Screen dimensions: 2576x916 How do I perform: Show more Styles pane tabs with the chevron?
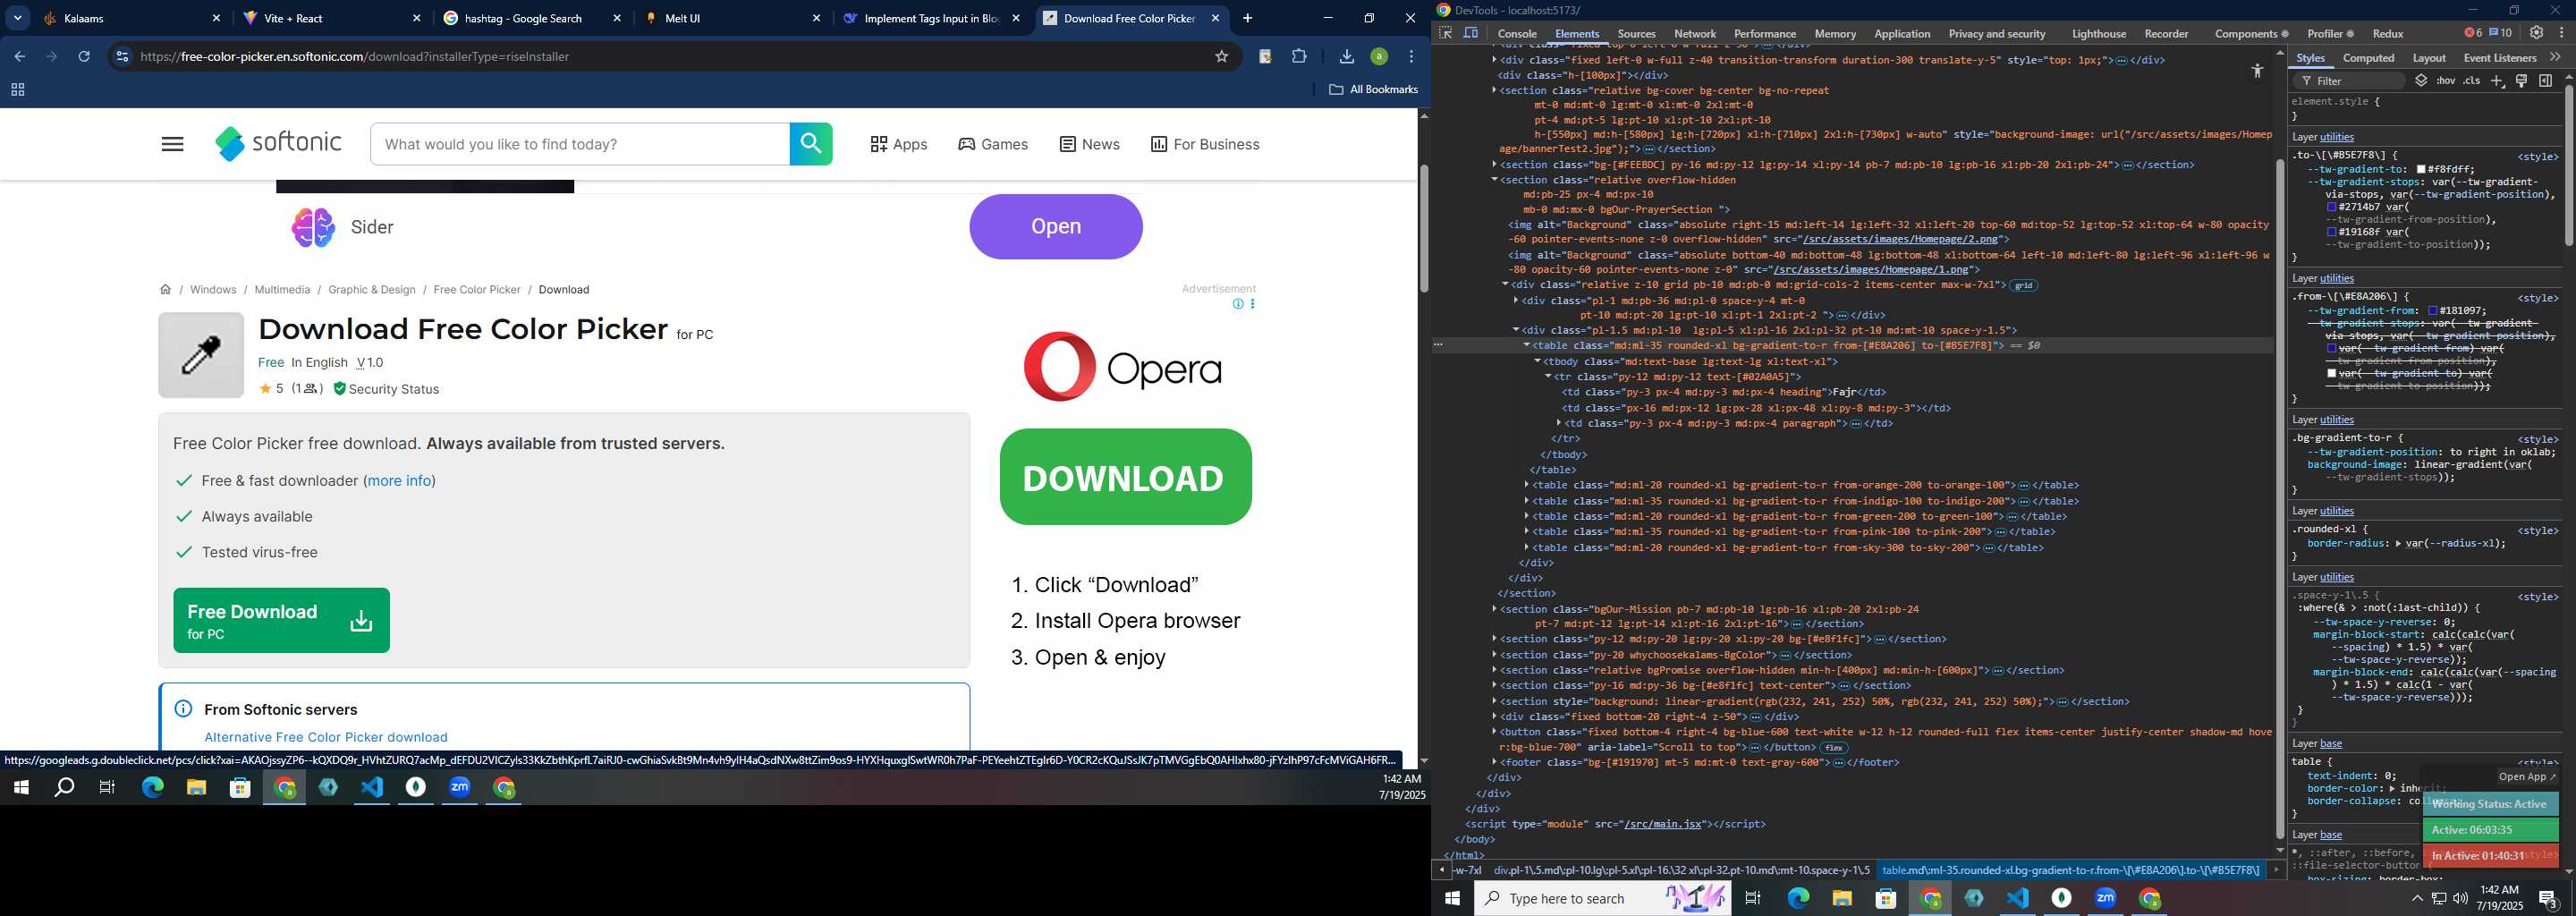[x=2555, y=58]
